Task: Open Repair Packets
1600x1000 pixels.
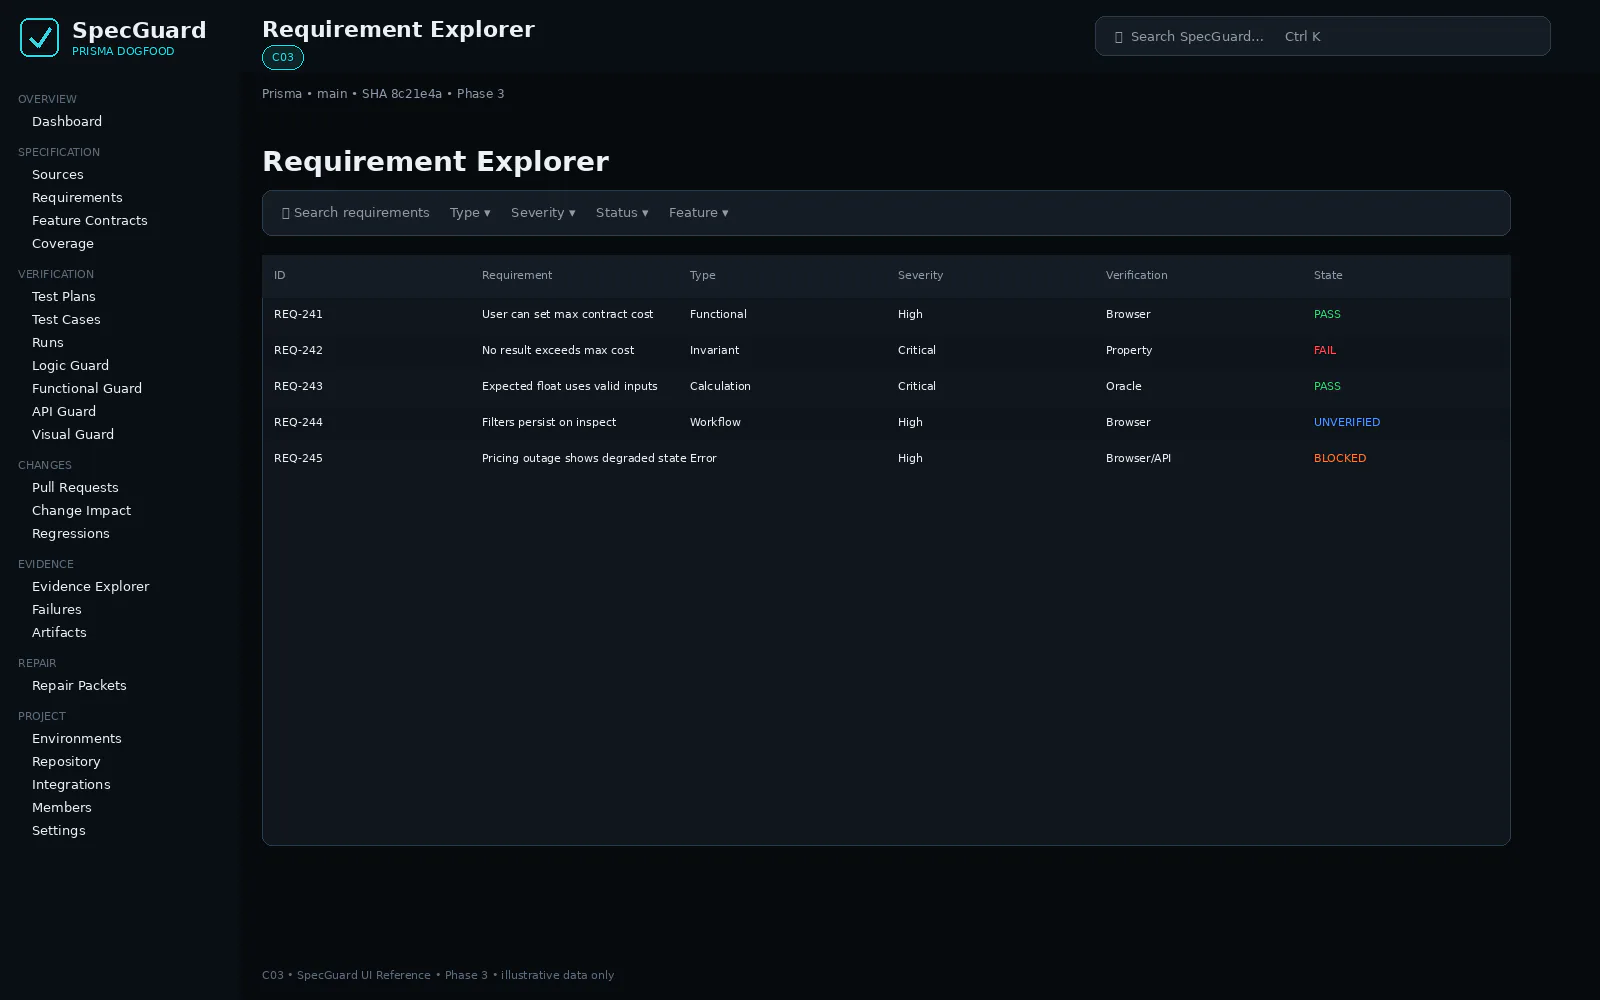Action: (79, 685)
